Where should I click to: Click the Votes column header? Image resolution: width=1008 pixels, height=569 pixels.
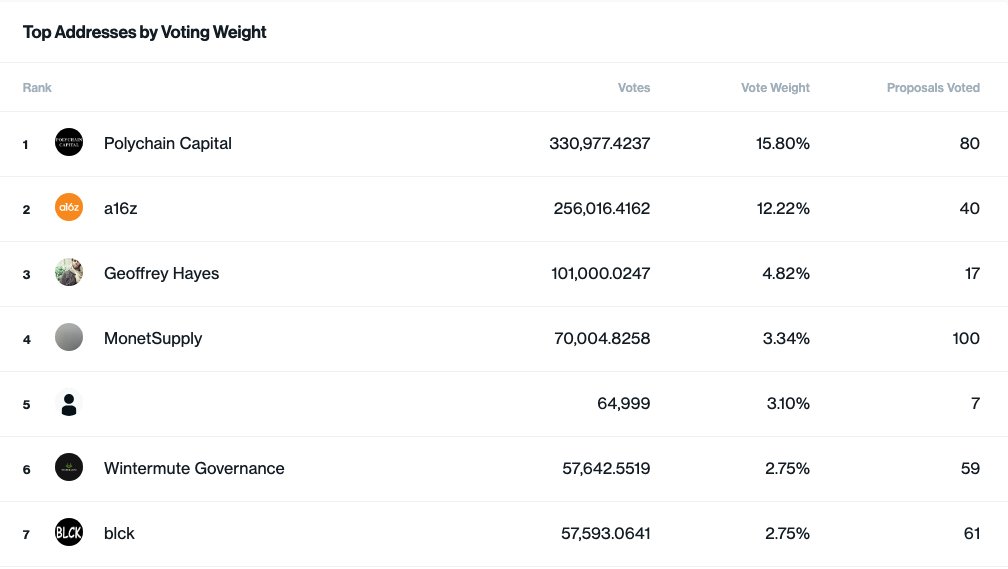point(634,87)
